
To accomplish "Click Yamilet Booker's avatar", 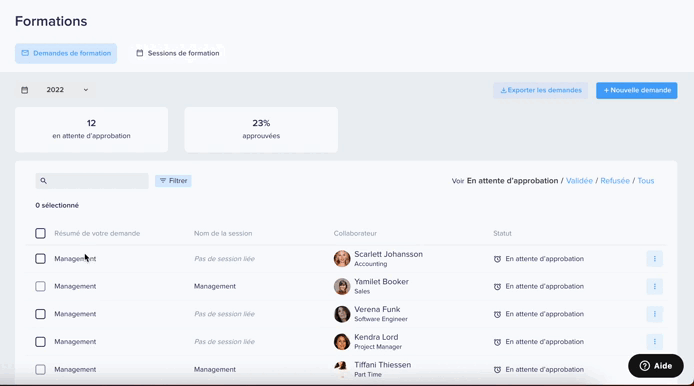I will click(342, 286).
